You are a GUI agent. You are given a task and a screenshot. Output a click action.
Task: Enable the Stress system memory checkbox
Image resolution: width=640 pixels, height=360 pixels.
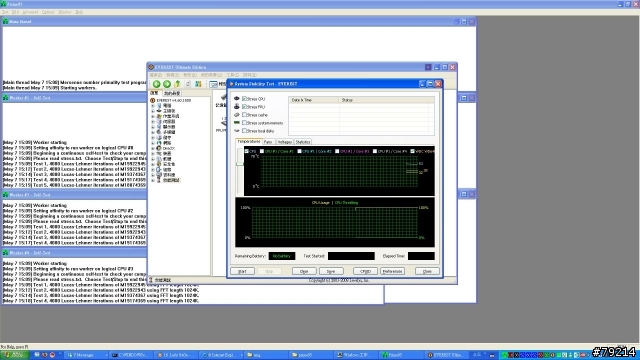coord(244,122)
